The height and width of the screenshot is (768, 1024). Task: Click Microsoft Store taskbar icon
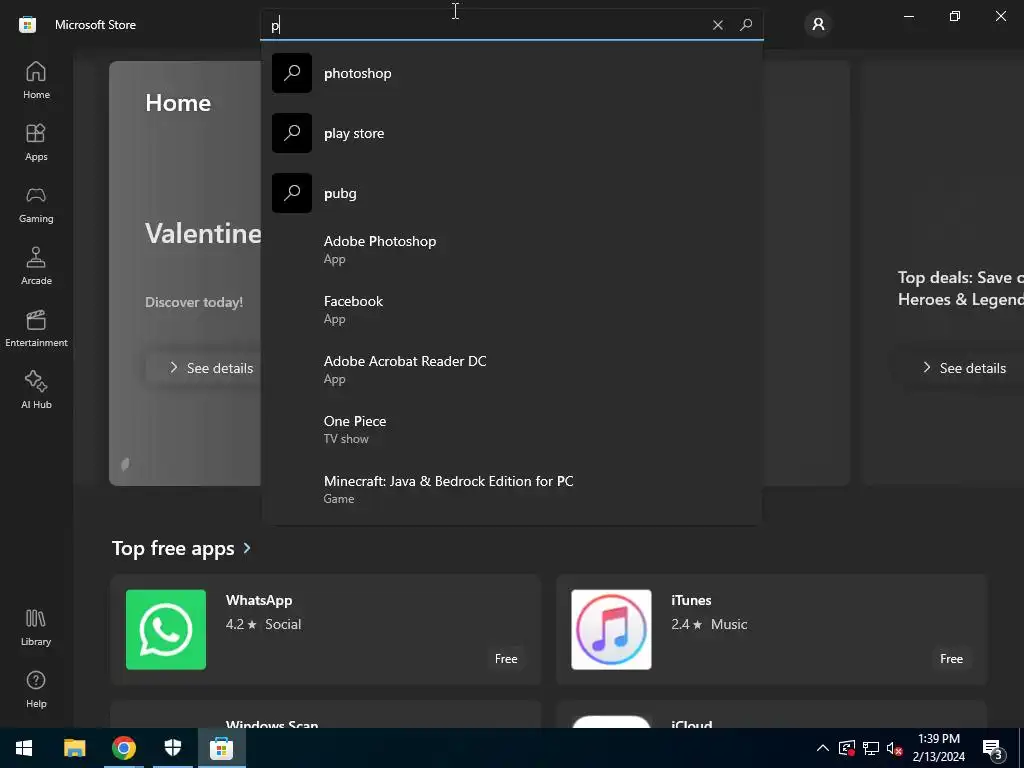221,748
